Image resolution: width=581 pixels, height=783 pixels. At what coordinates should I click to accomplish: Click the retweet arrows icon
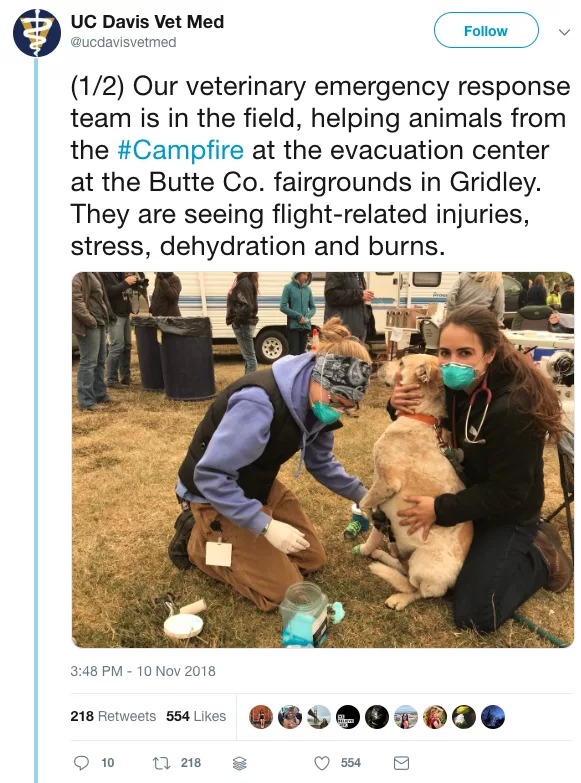[x=160, y=763]
